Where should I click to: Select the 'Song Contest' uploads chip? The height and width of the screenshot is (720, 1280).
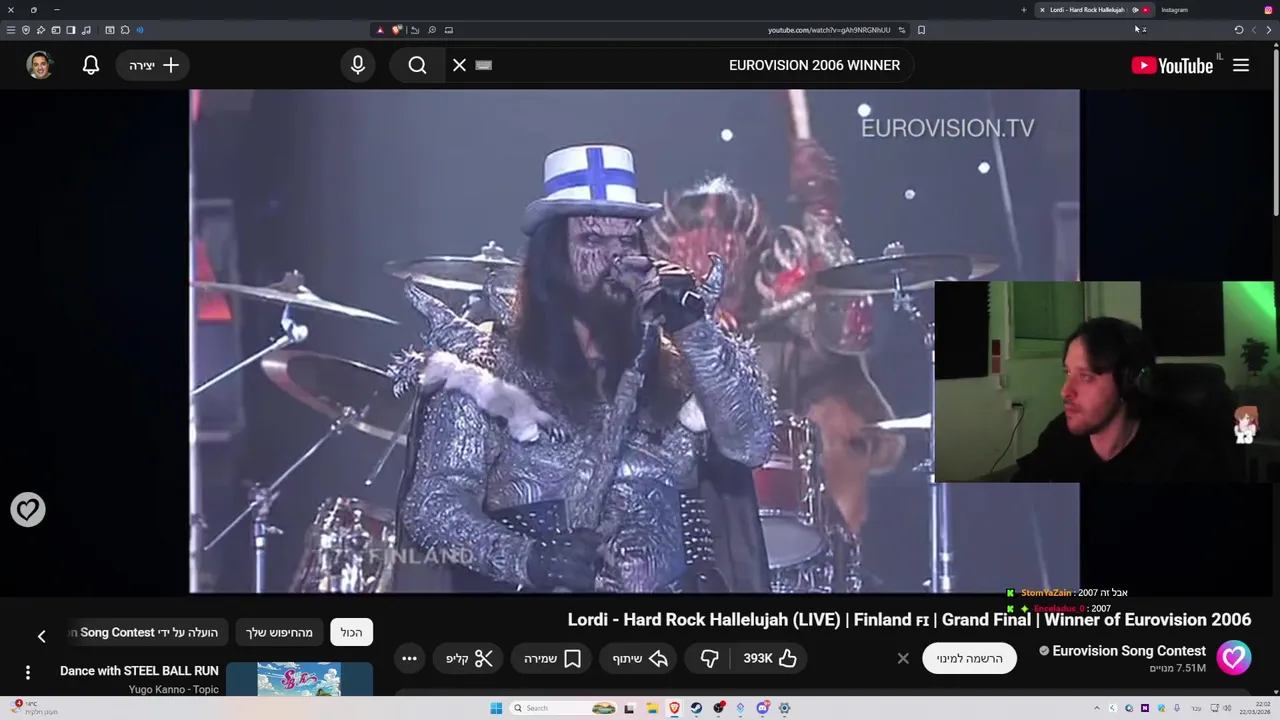click(x=148, y=632)
